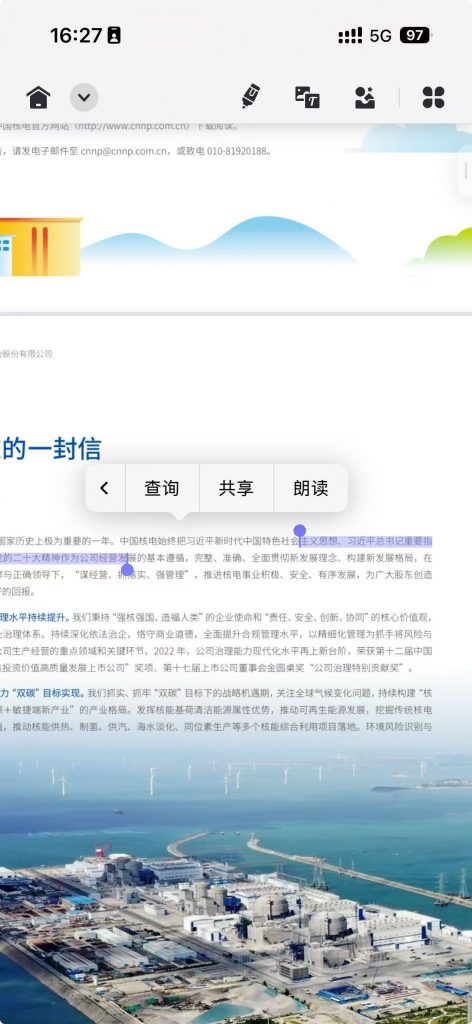Tap the 5G network status indicator
The height and width of the screenshot is (1024, 472).
pyautogui.click(x=381, y=35)
